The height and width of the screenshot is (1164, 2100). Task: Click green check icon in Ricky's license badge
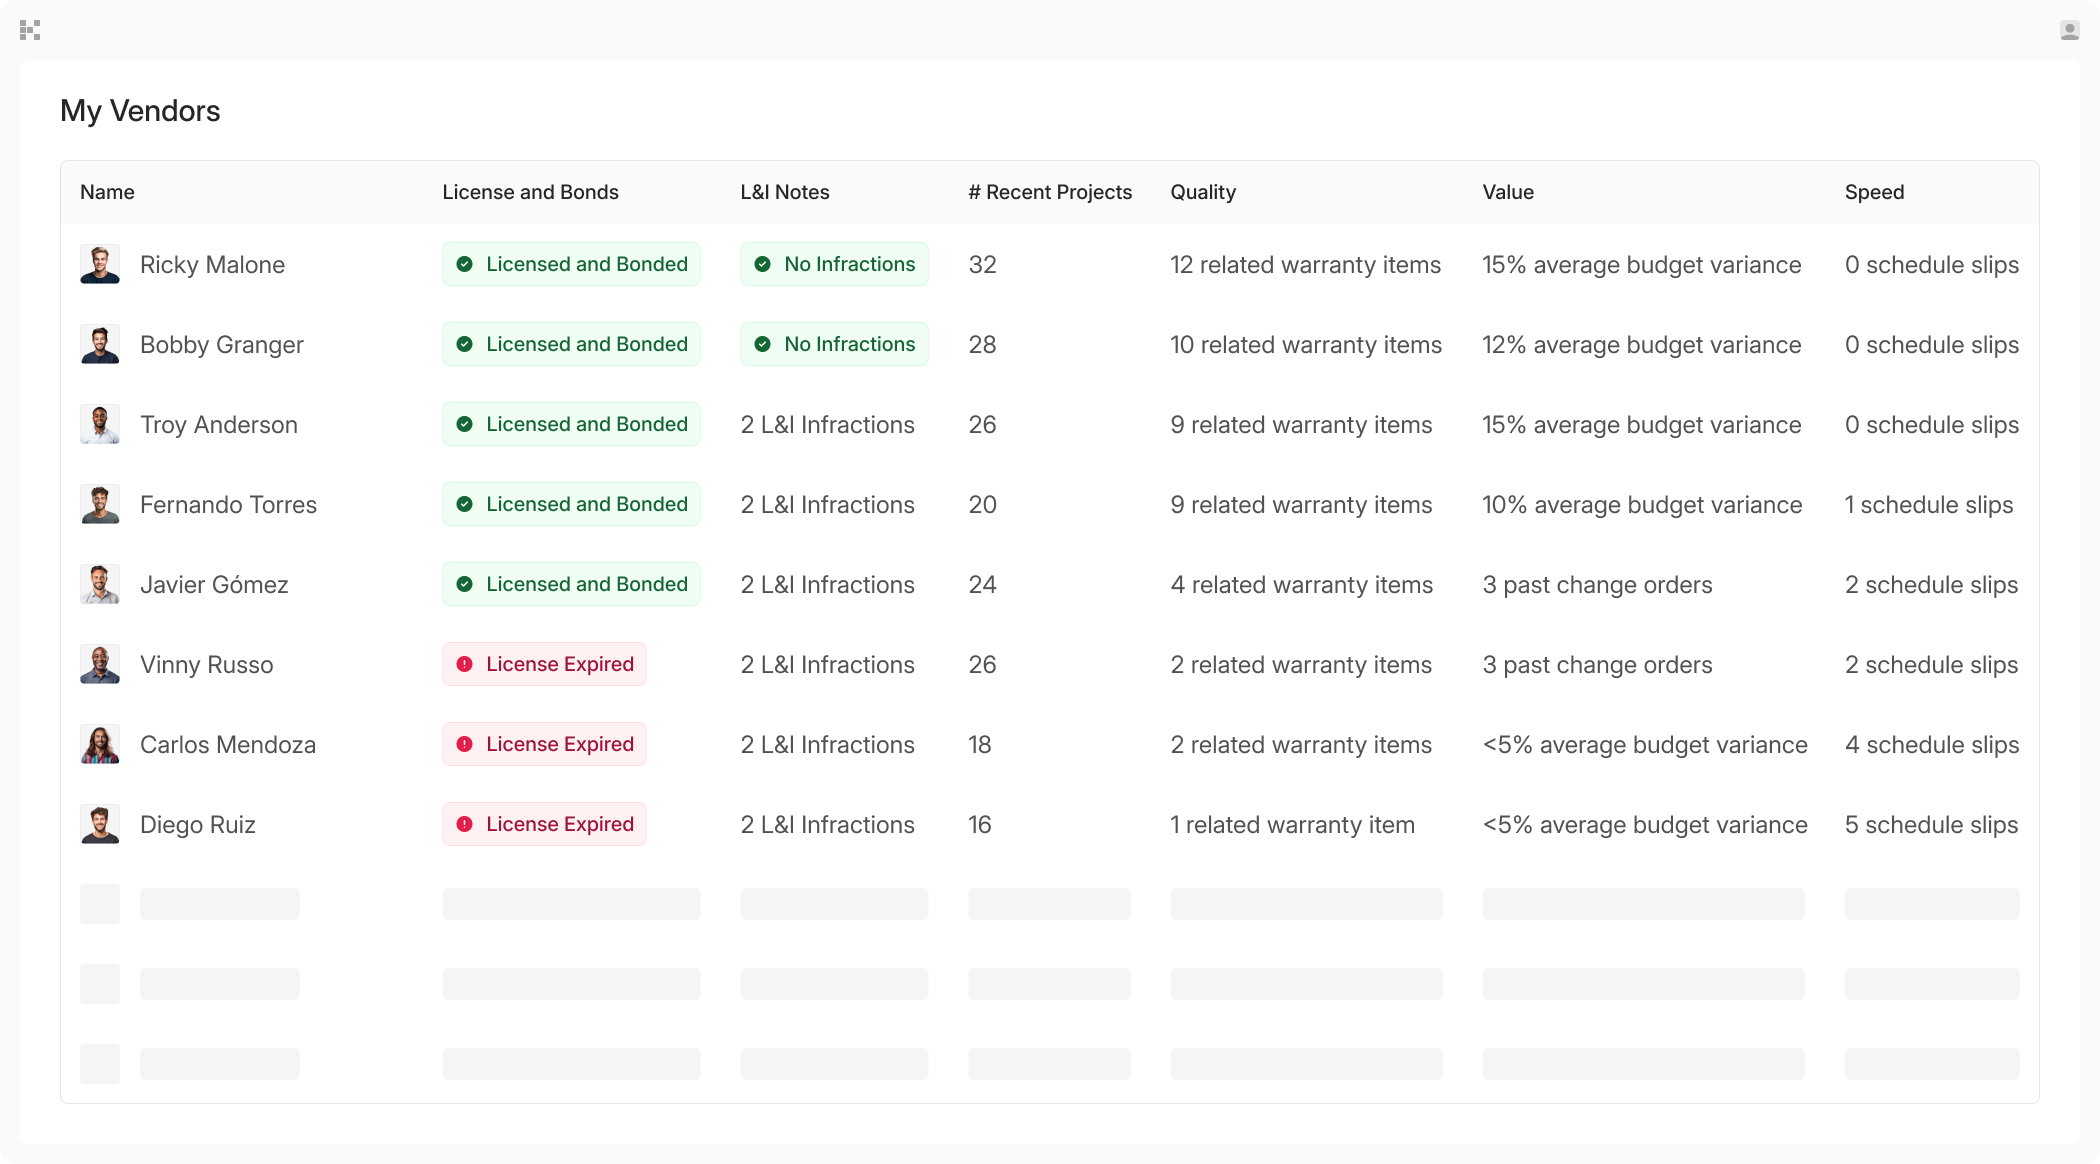click(x=464, y=264)
